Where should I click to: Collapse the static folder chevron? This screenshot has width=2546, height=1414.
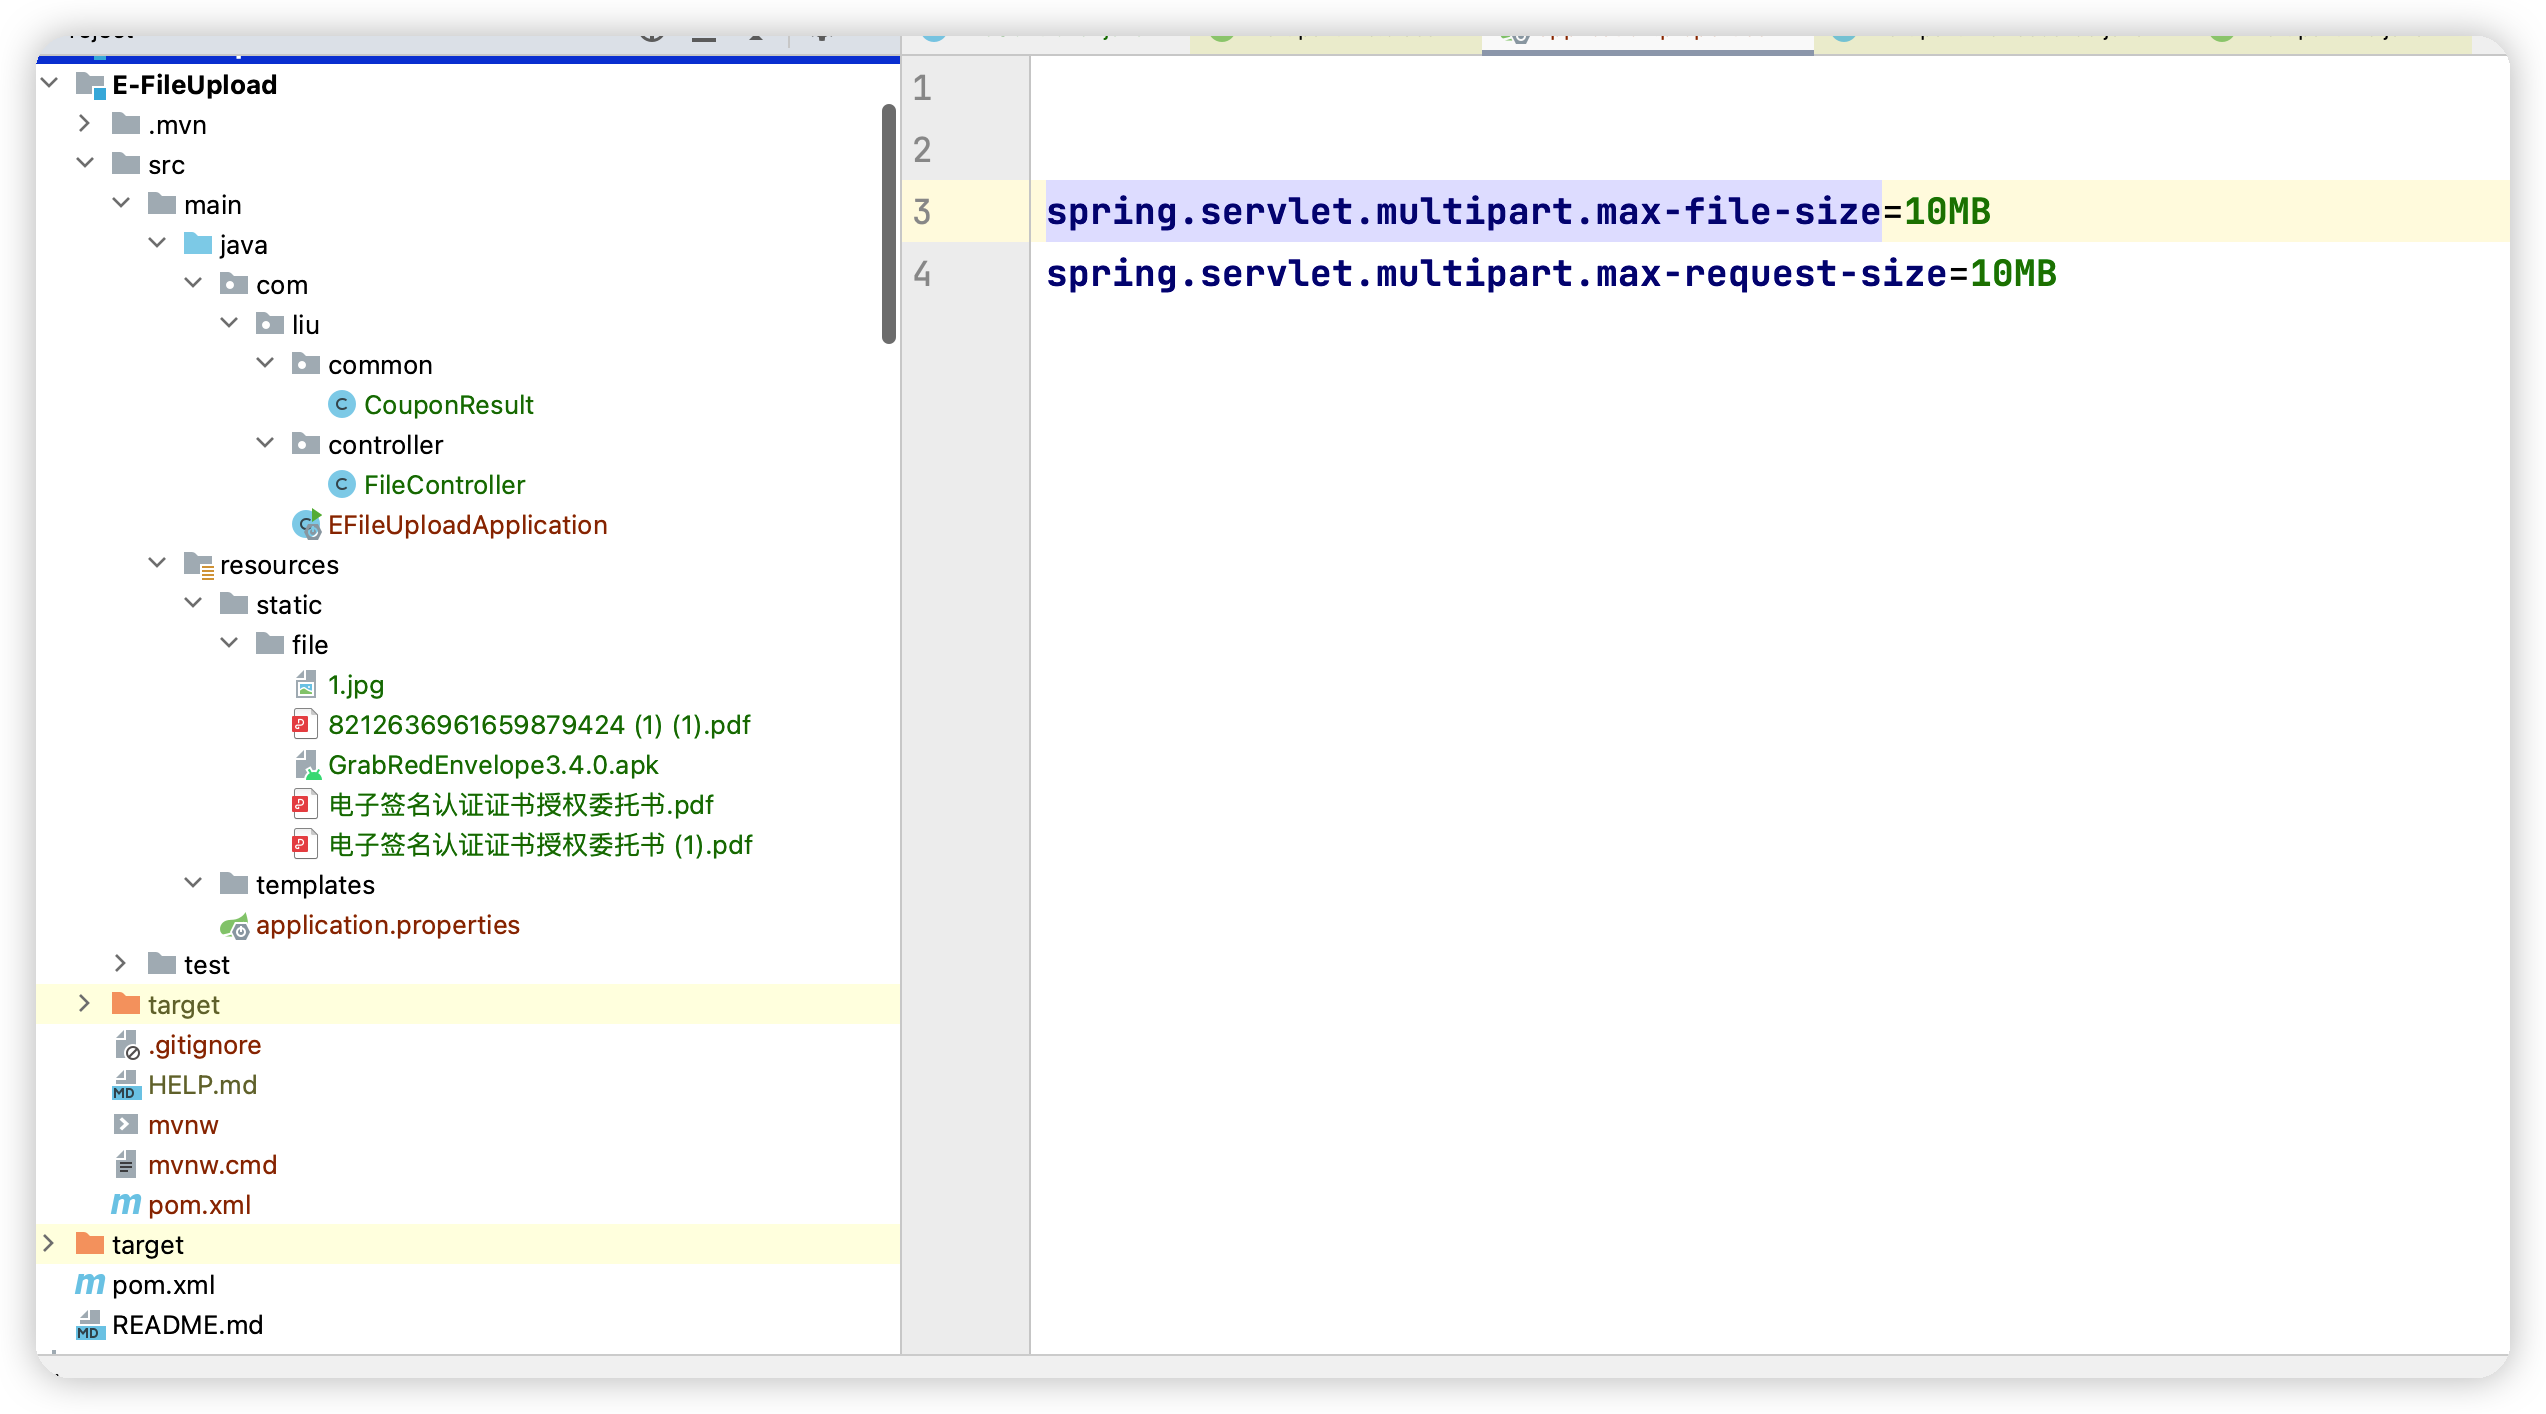[193, 603]
